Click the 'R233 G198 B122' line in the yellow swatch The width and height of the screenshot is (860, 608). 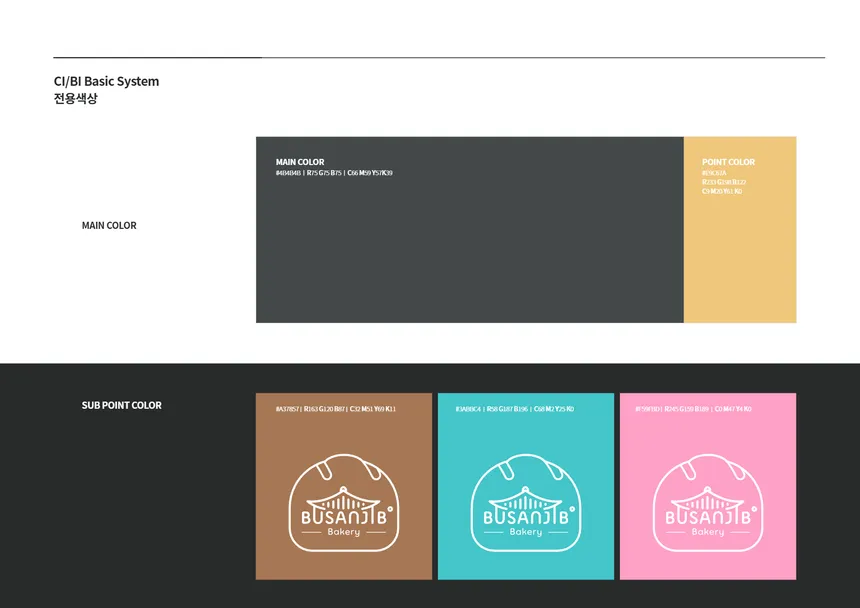pyautogui.click(x=724, y=182)
